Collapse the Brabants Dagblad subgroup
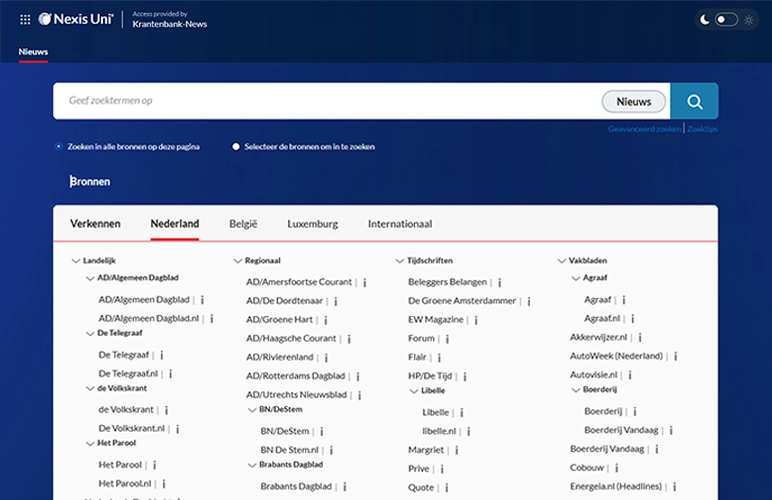 click(x=252, y=465)
